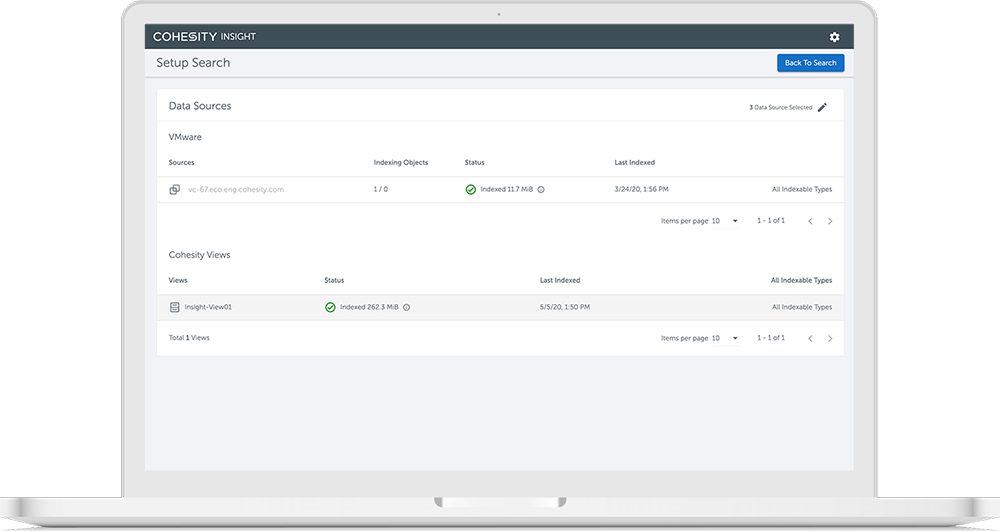Open settings via the gear icon
The width and height of the screenshot is (1000, 531).
[834, 37]
